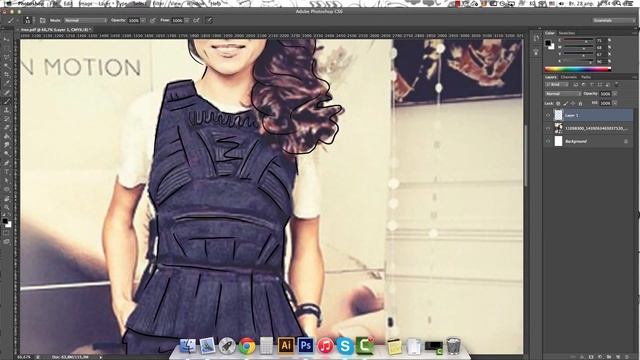Viewport: 640px width, 360px height.
Task: Open Skype from the dock
Action: (x=345, y=346)
